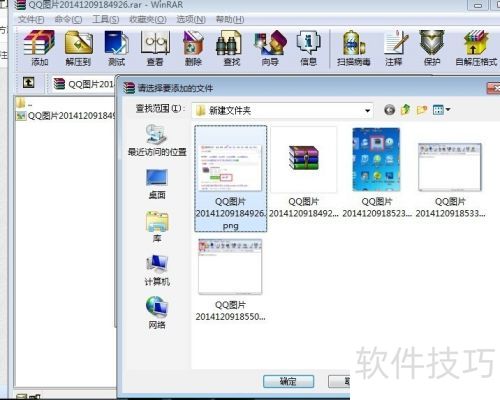Select Computer (计算机) in sidebar
The height and width of the screenshot is (400, 500).
click(157, 270)
